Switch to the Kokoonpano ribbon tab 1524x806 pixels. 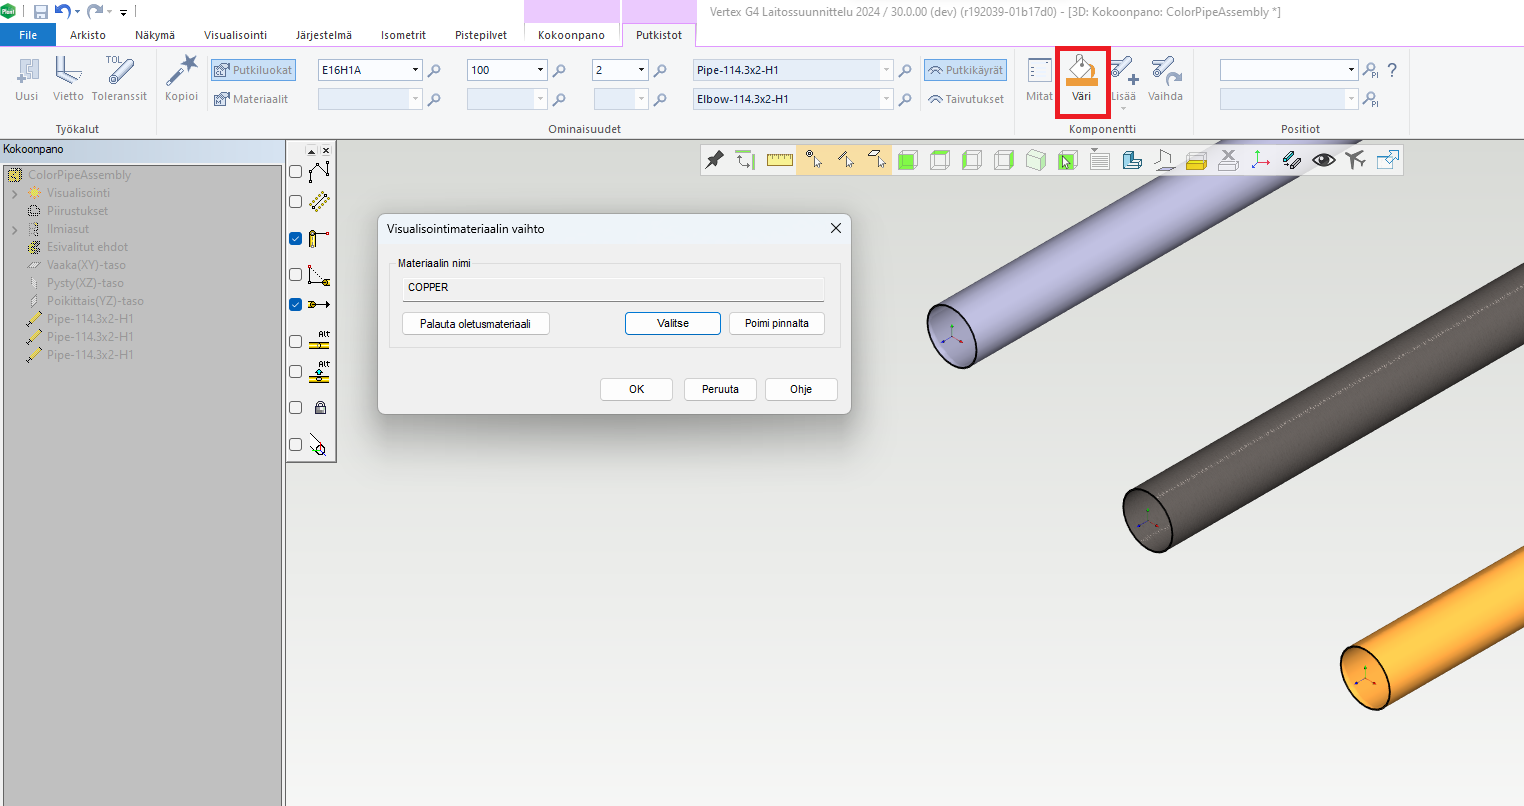click(x=571, y=35)
